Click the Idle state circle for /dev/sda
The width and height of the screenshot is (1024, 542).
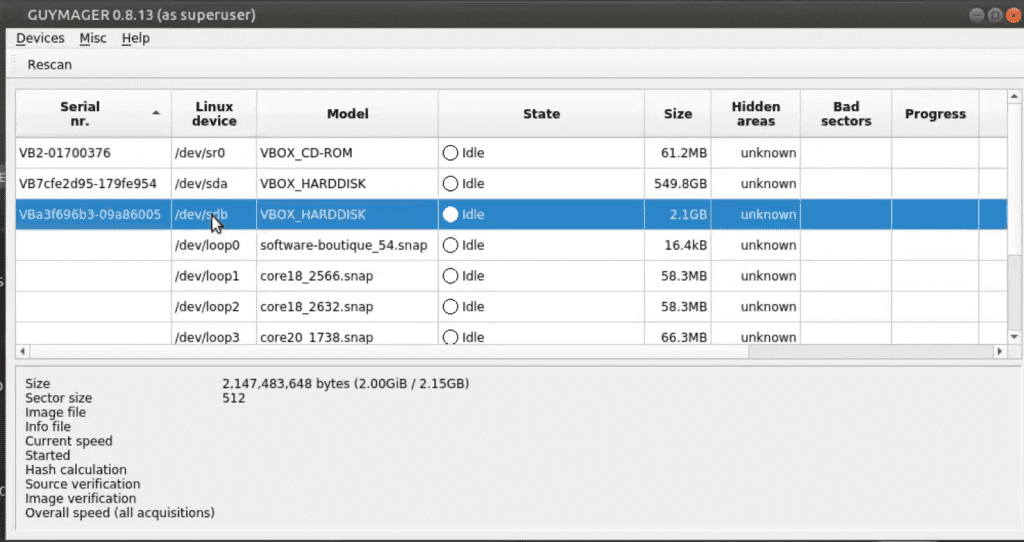[x=450, y=183]
